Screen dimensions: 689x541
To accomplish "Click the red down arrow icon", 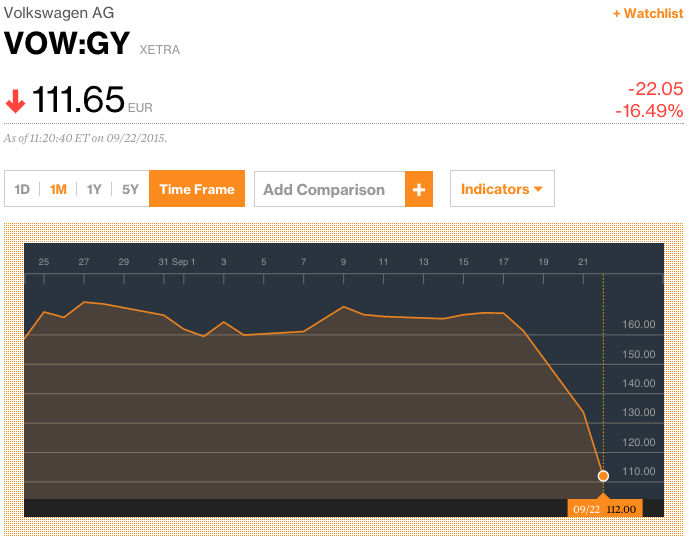I will tap(15, 101).
